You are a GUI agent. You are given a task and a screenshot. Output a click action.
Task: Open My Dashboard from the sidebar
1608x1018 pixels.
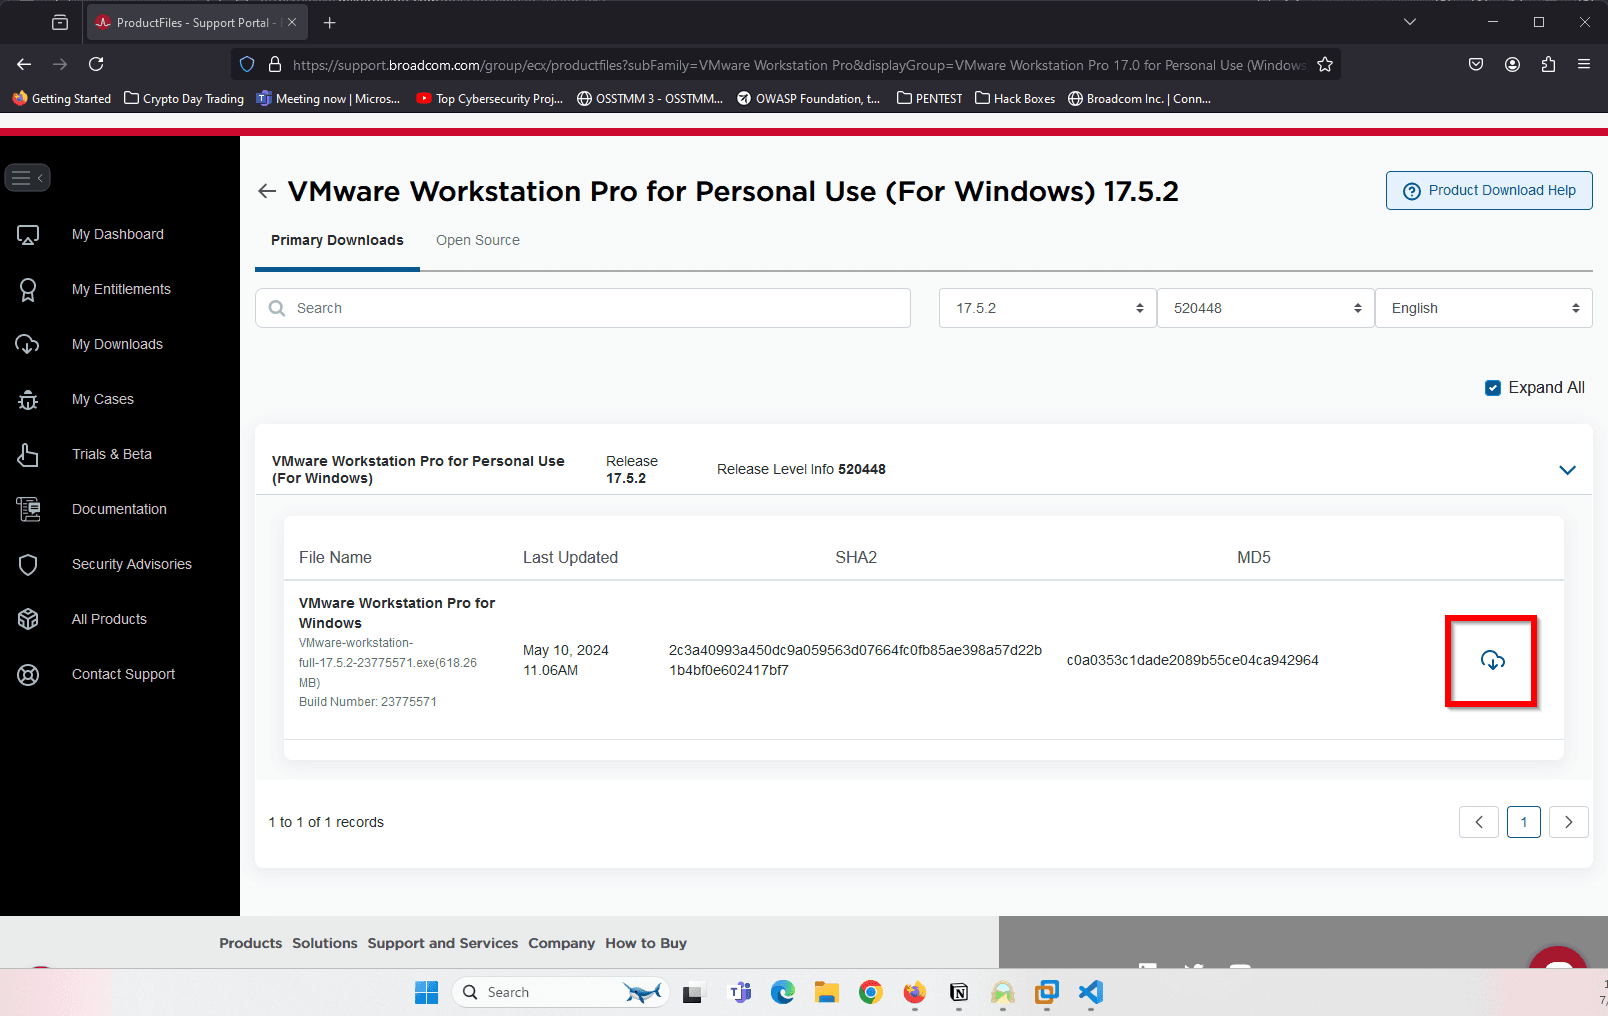tap(118, 234)
